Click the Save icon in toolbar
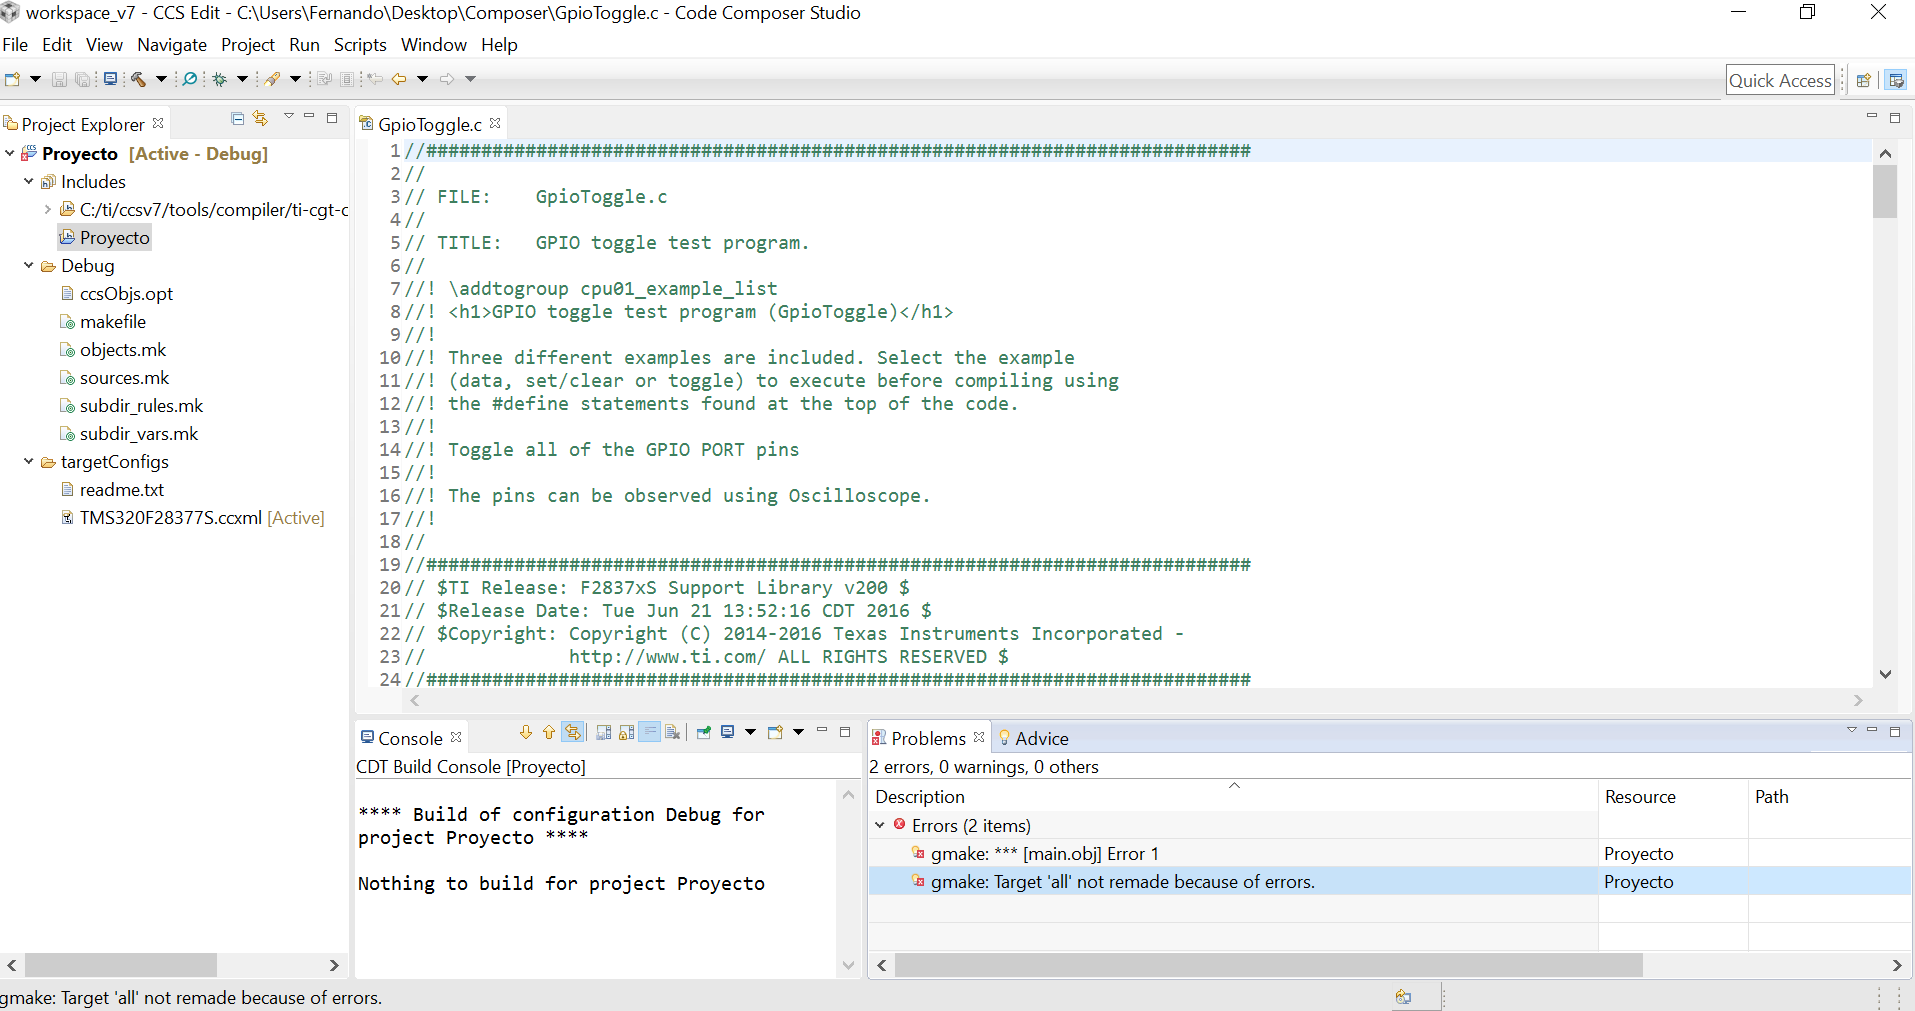 click(59, 79)
